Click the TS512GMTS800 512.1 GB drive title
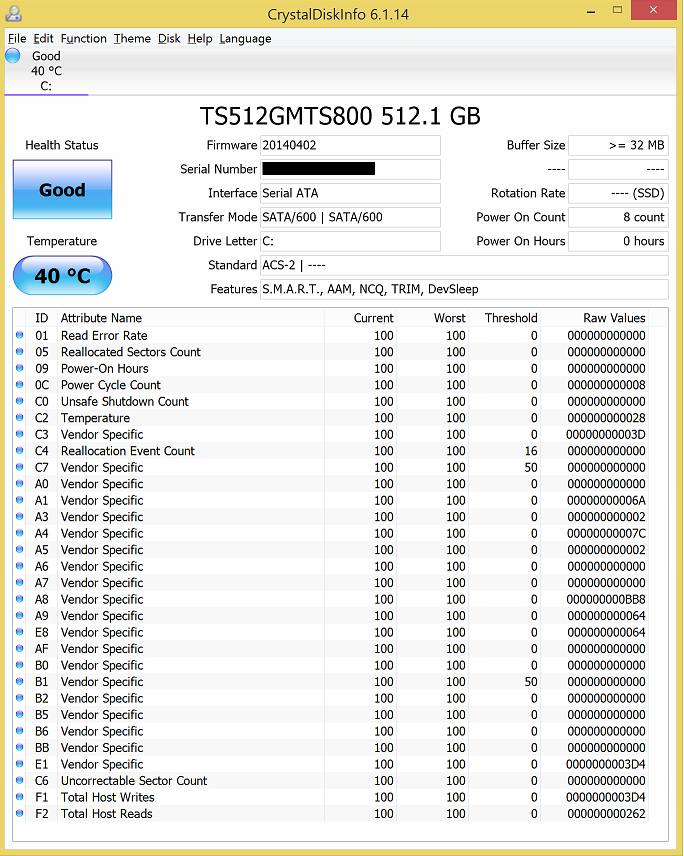 (x=340, y=116)
